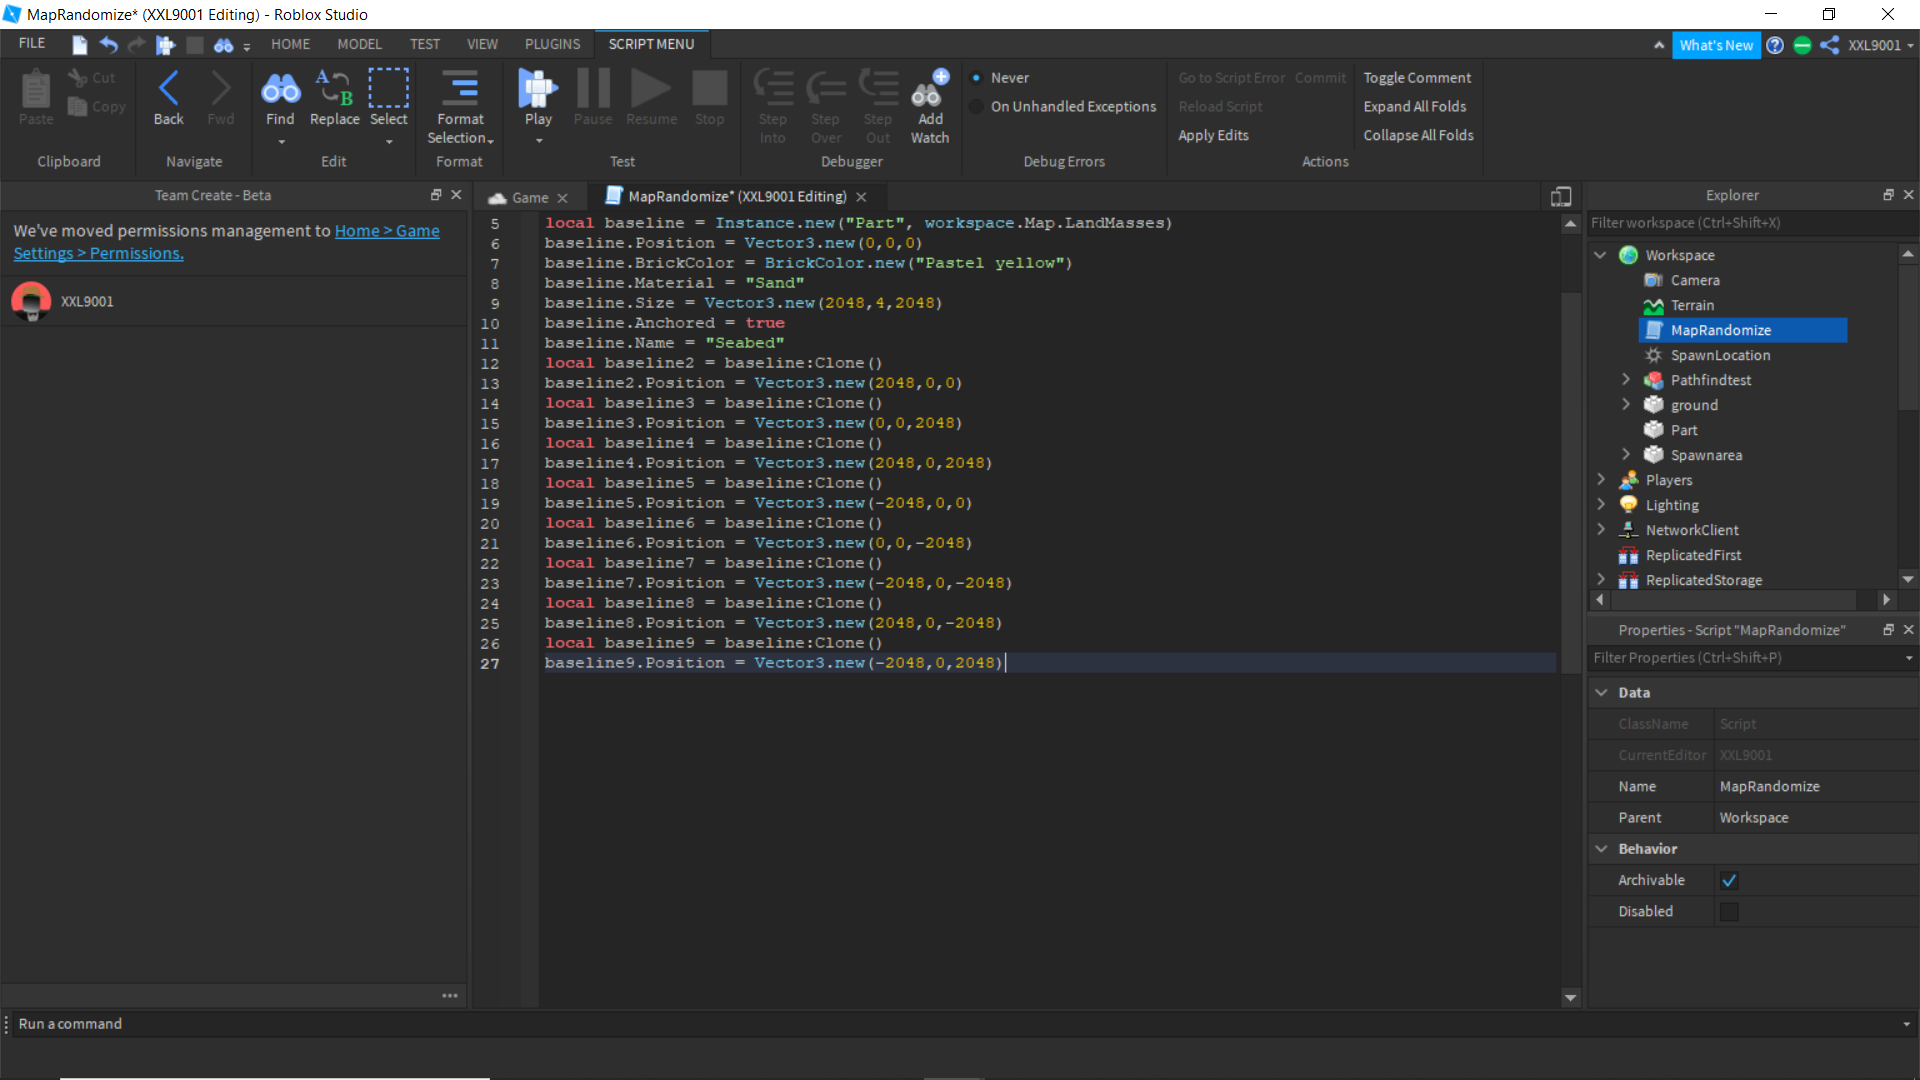Collapse the Behavior properties section
This screenshot has width=1920, height=1080.
[x=1601, y=849]
